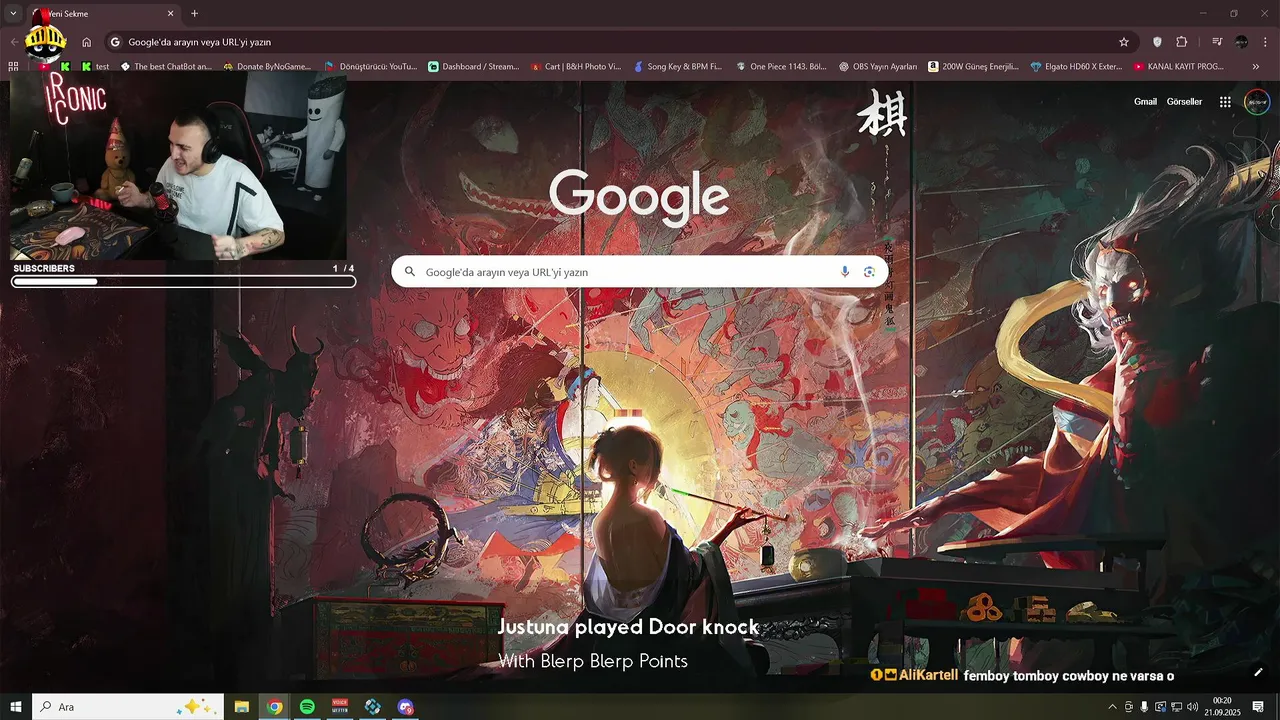Image resolution: width=1280 pixels, height=720 pixels.
Task: Open the media control toolbar icon
Action: (x=1217, y=42)
